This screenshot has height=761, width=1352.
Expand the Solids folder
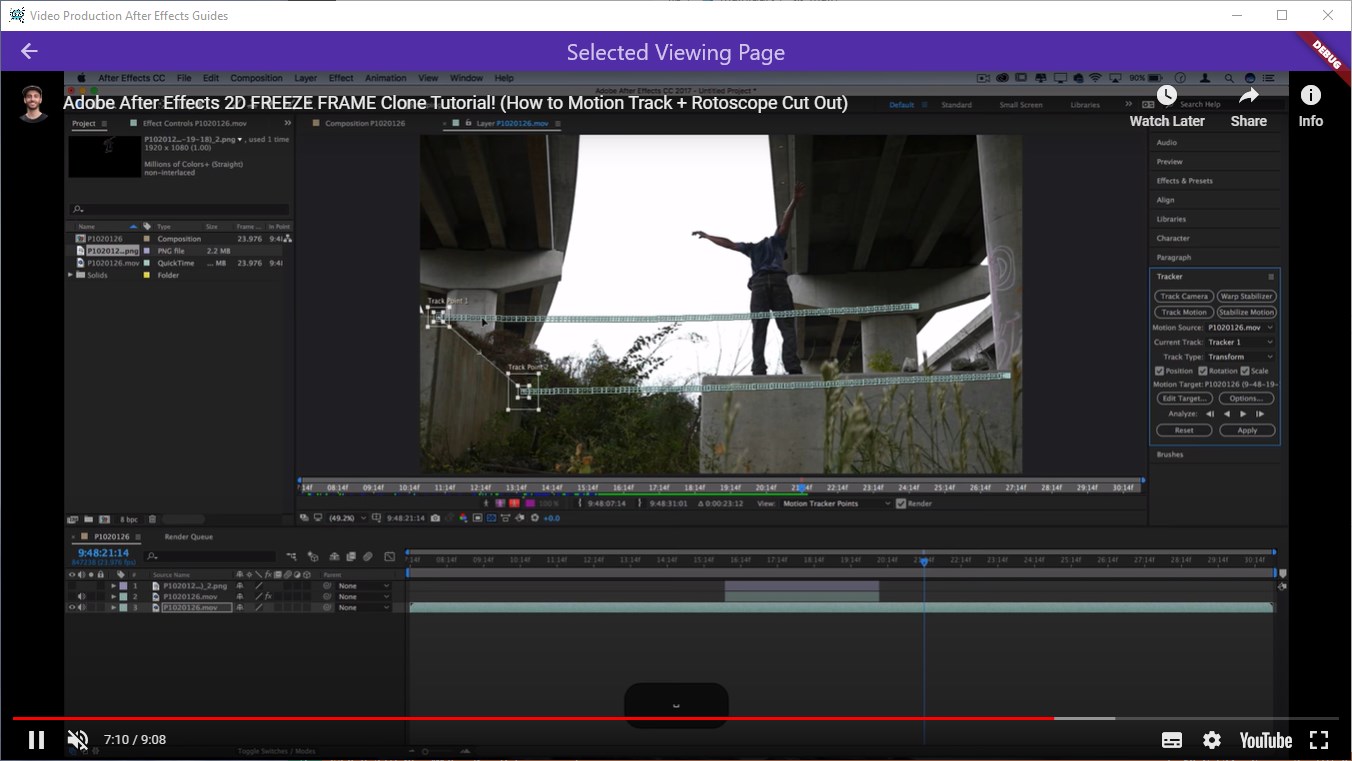point(71,275)
